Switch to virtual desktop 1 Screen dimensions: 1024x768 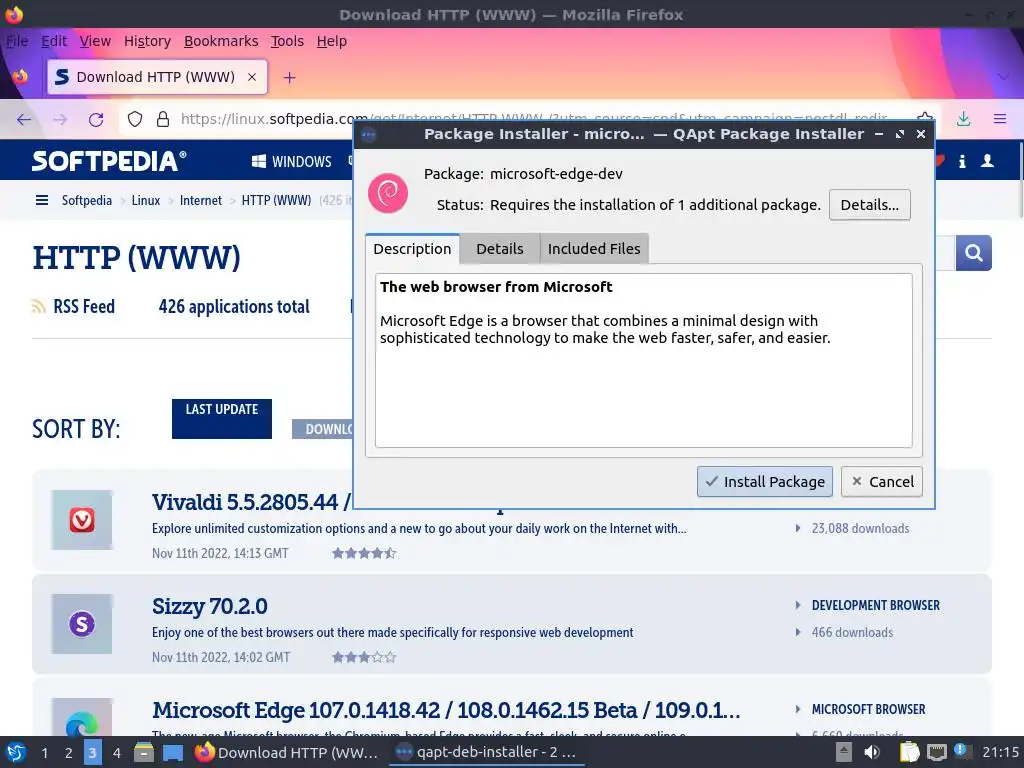(x=44, y=753)
